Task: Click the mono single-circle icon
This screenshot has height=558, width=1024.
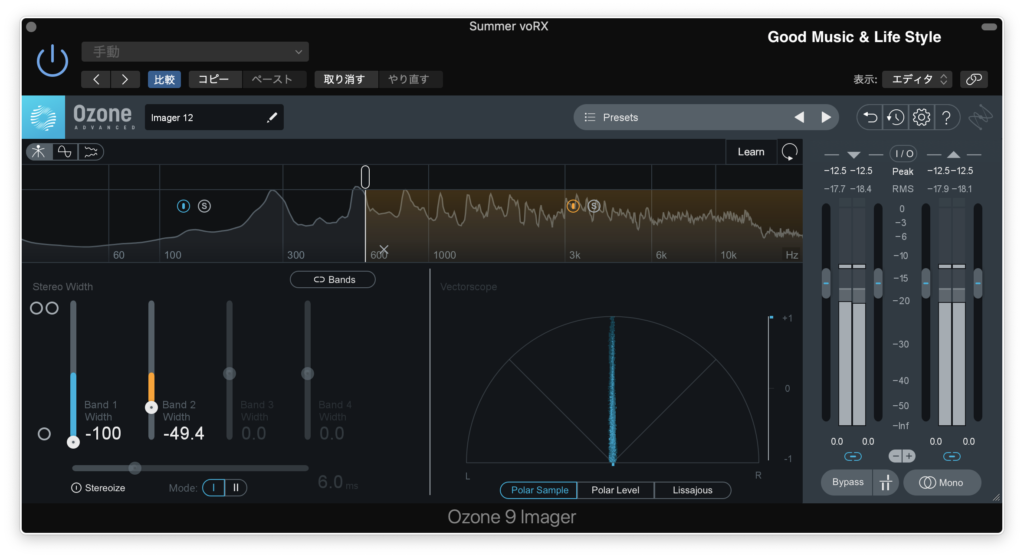Action: pyautogui.click(x=44, y=433)
